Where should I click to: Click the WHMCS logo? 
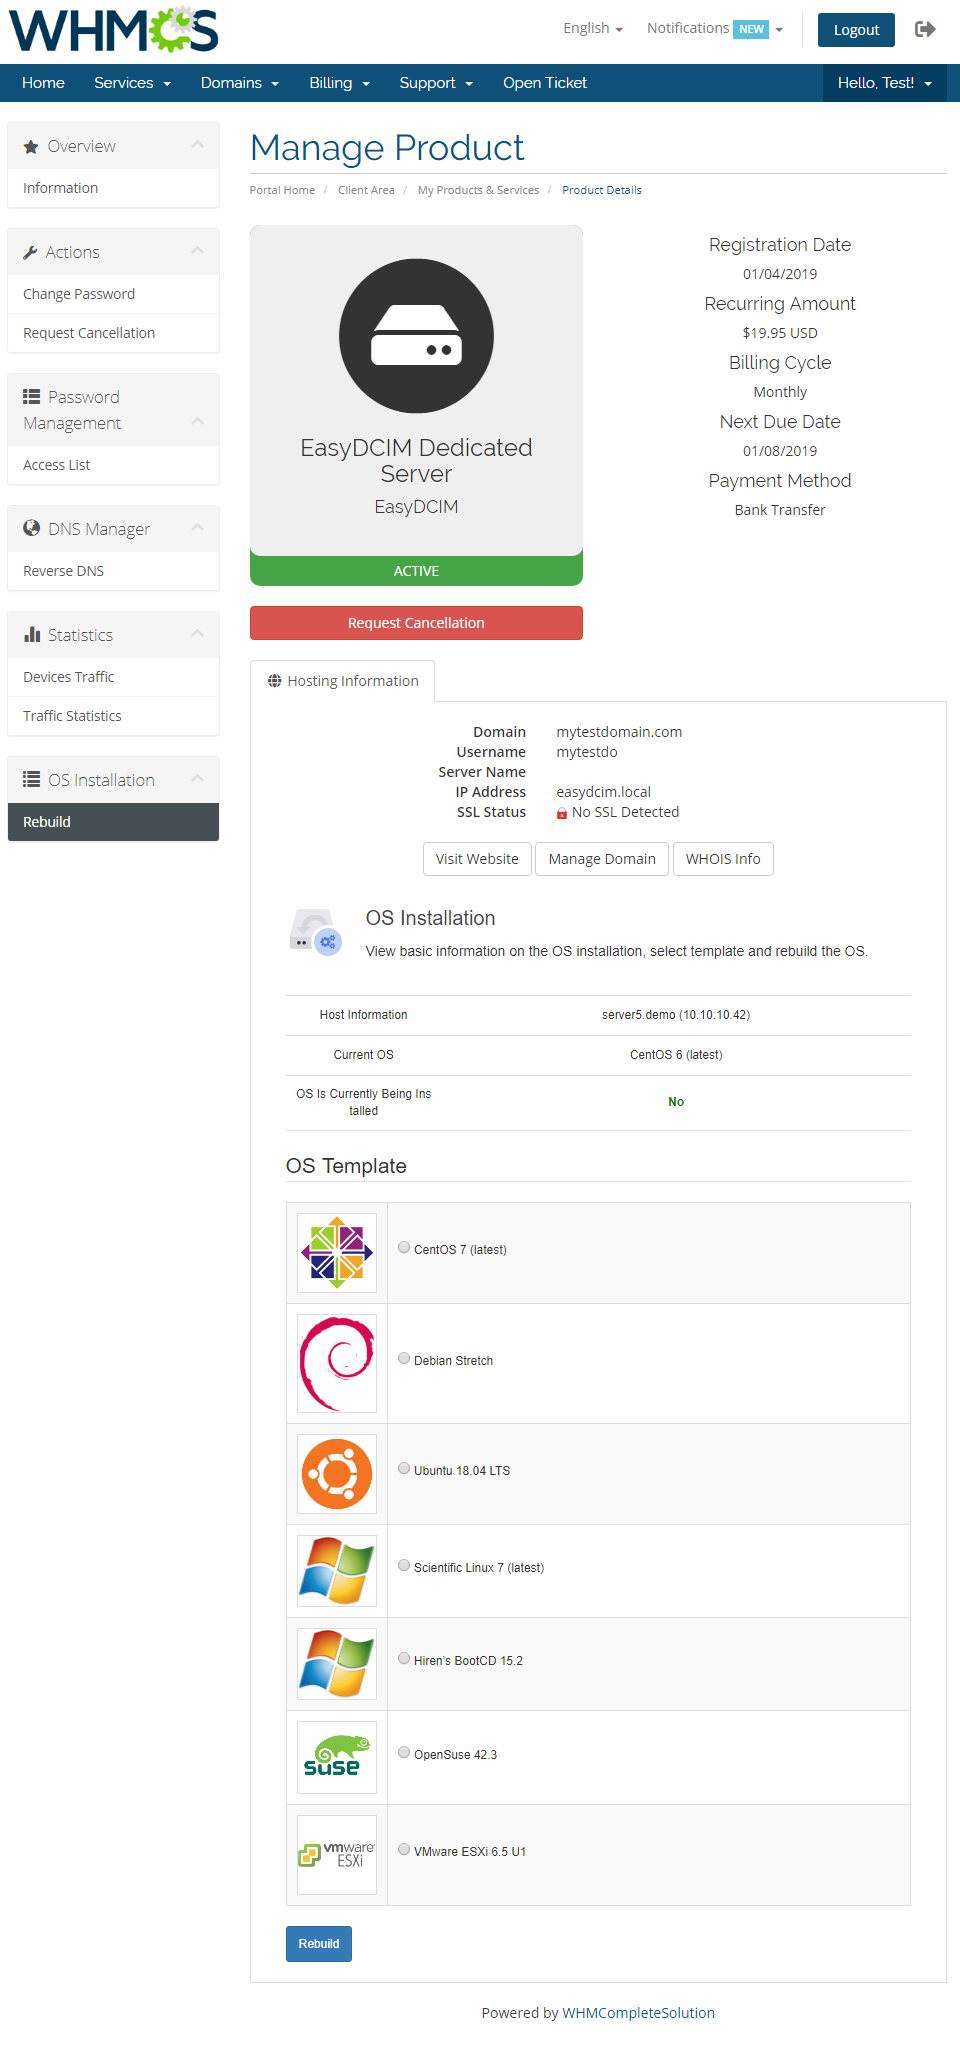click(114, 30)
